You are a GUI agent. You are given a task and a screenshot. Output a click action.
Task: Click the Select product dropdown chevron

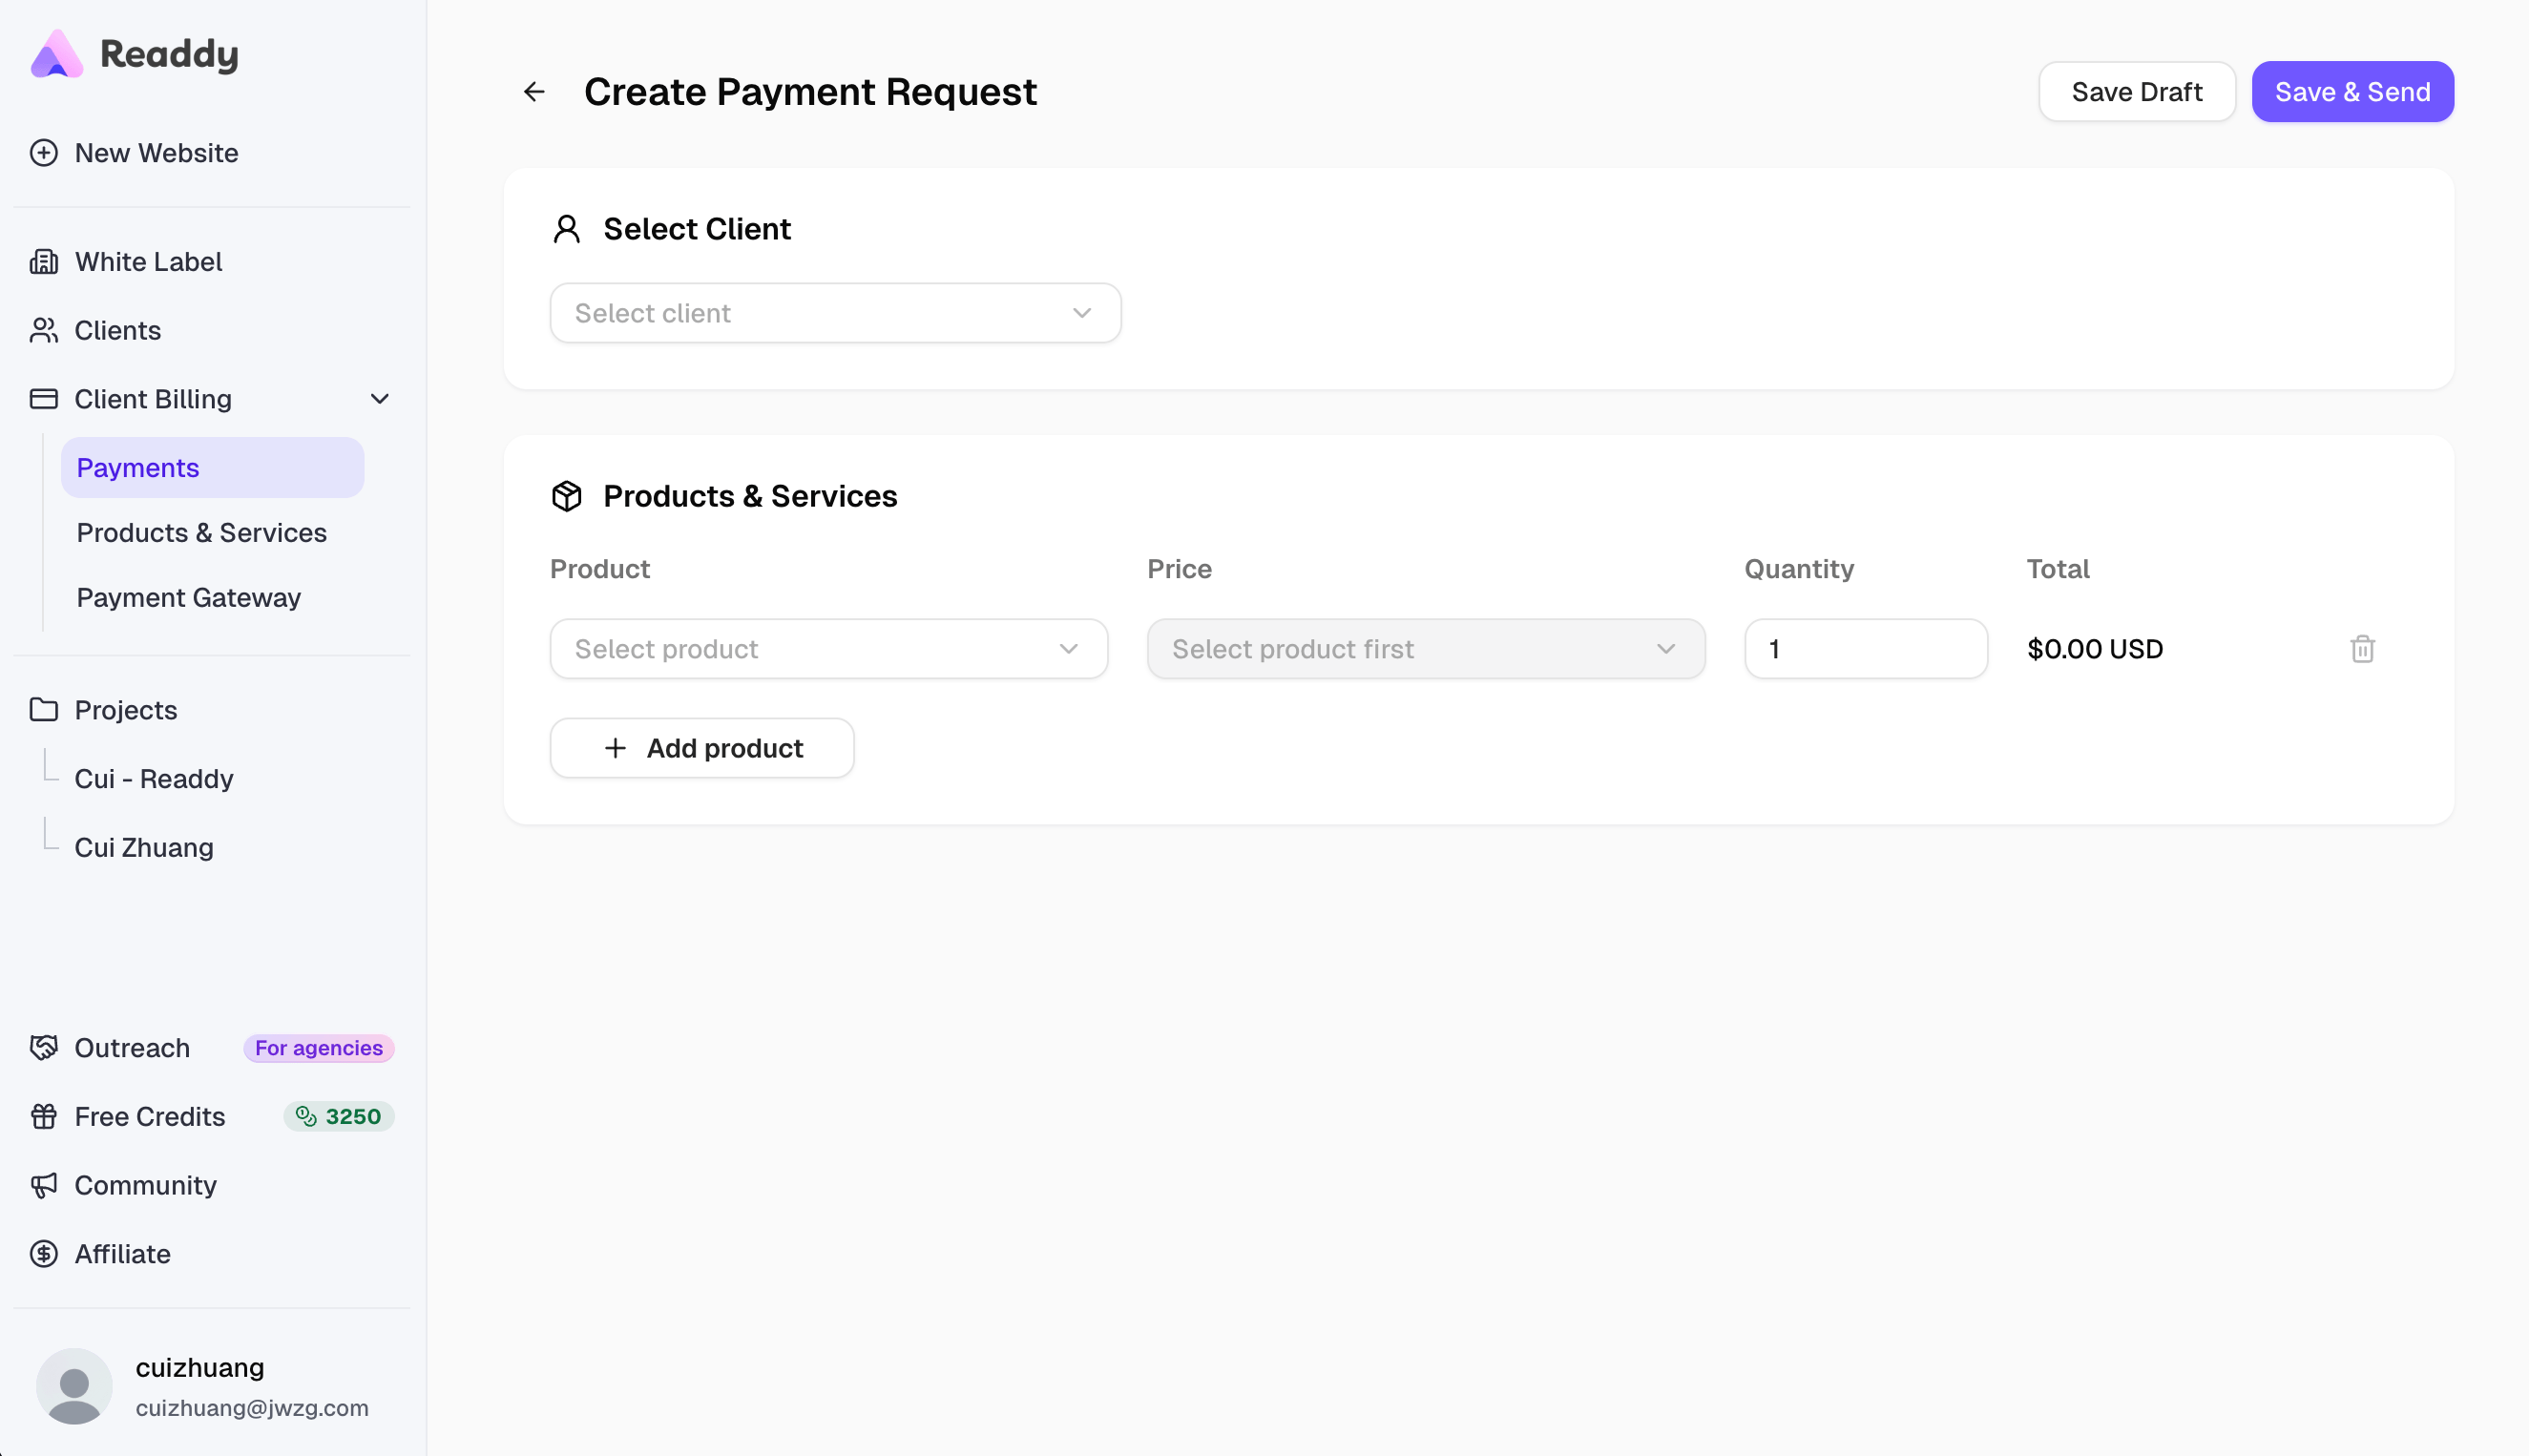(1069, 649)
